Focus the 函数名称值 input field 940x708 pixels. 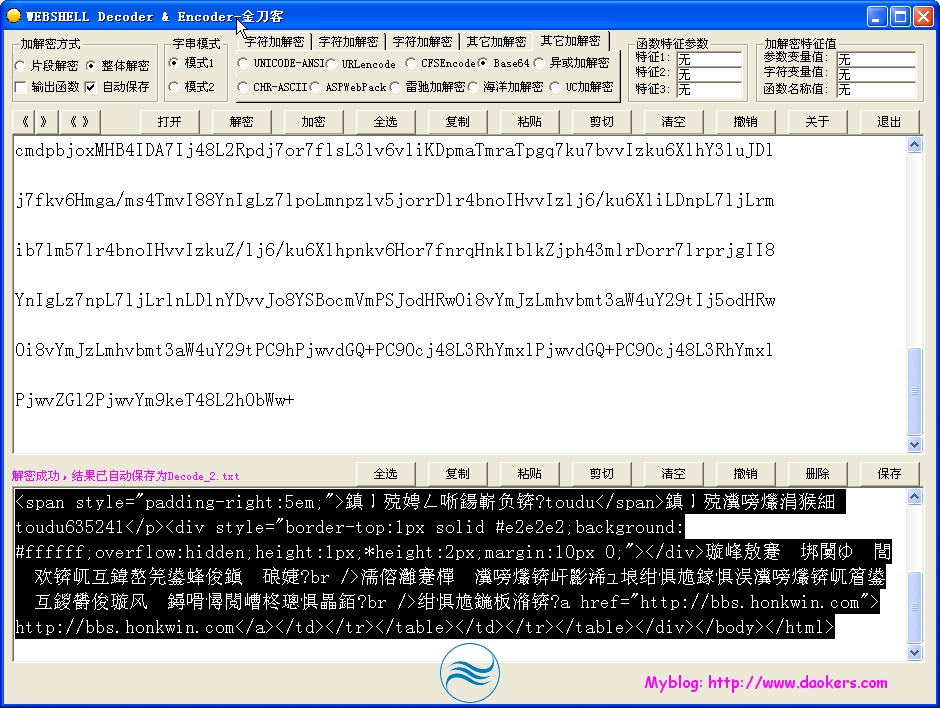876,89
